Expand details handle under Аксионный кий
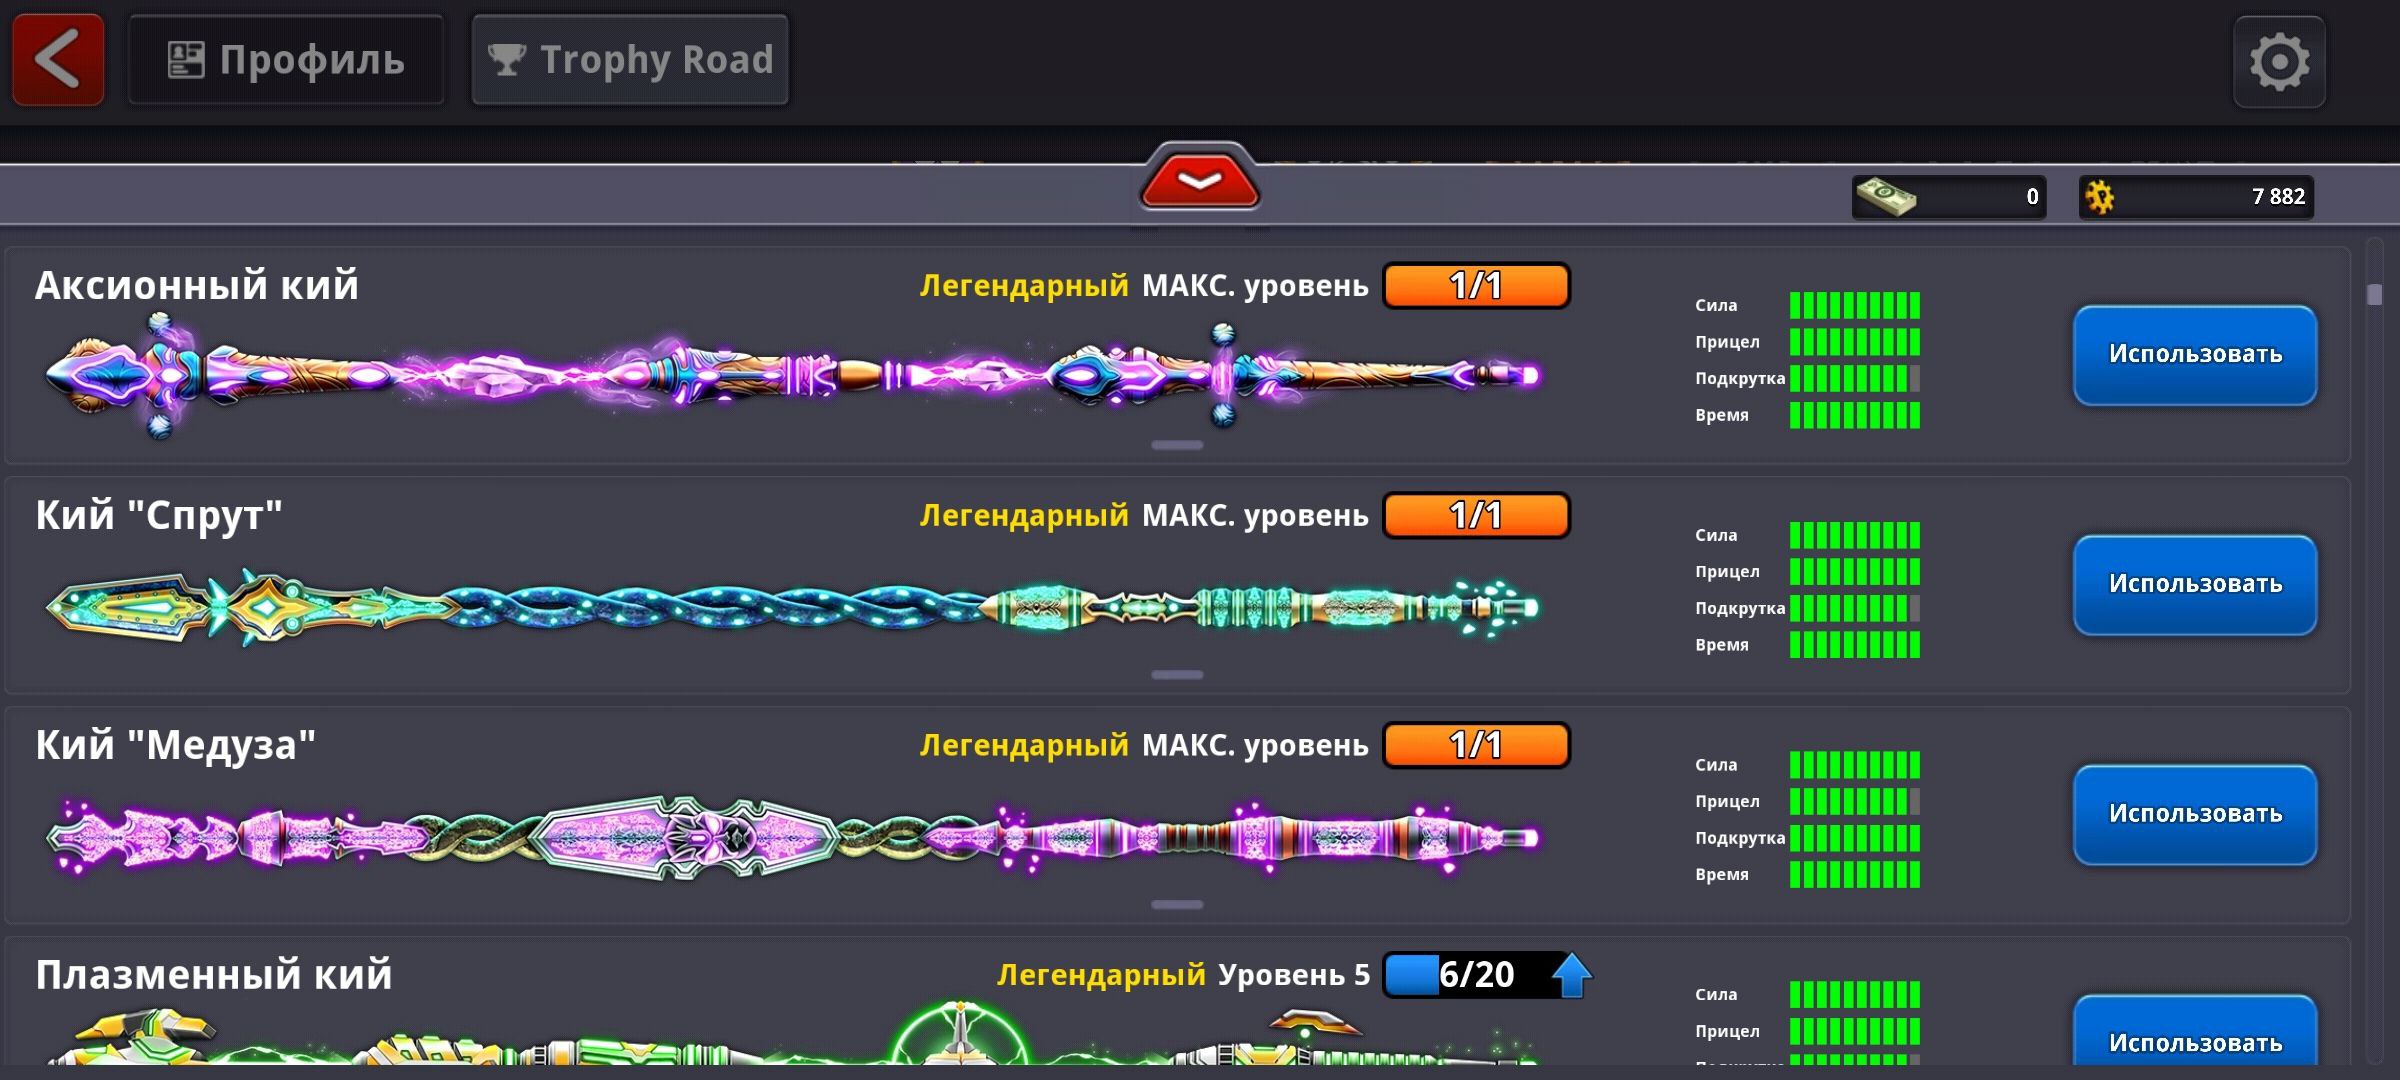This screenshot has width=2400, height=1080. click(x=1177, y=445)
